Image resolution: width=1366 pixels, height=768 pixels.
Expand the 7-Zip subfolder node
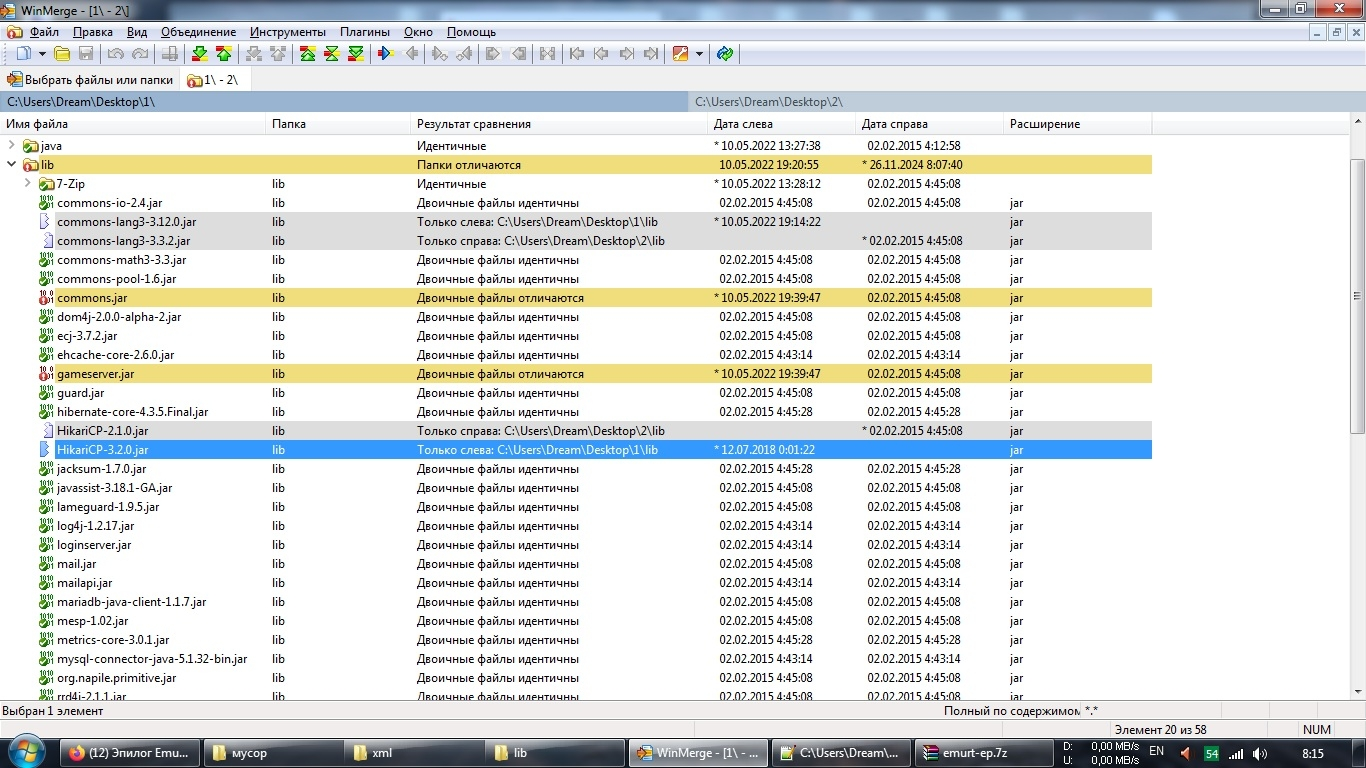click(28, 184)
